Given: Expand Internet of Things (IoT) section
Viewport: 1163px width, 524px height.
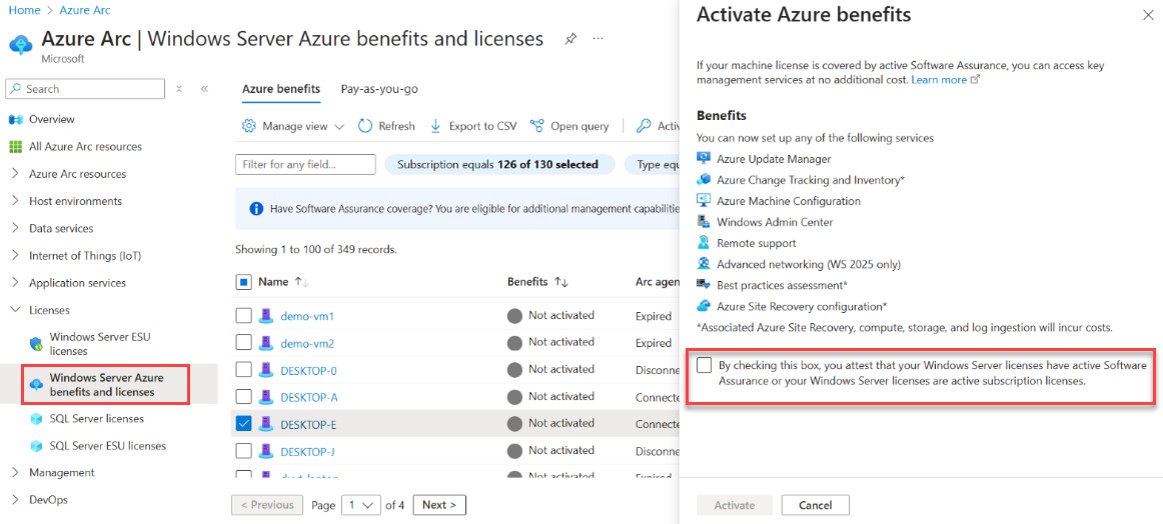Looking at the screenshot, I should pyautogui.click(x=16, y=256).
